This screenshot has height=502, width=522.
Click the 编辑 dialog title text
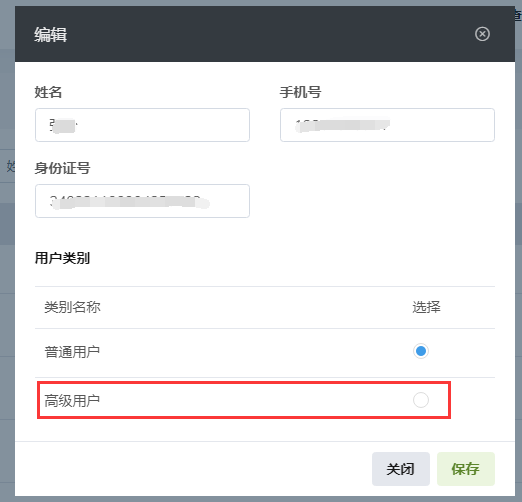pyautogui.click(x=50, y=35)
